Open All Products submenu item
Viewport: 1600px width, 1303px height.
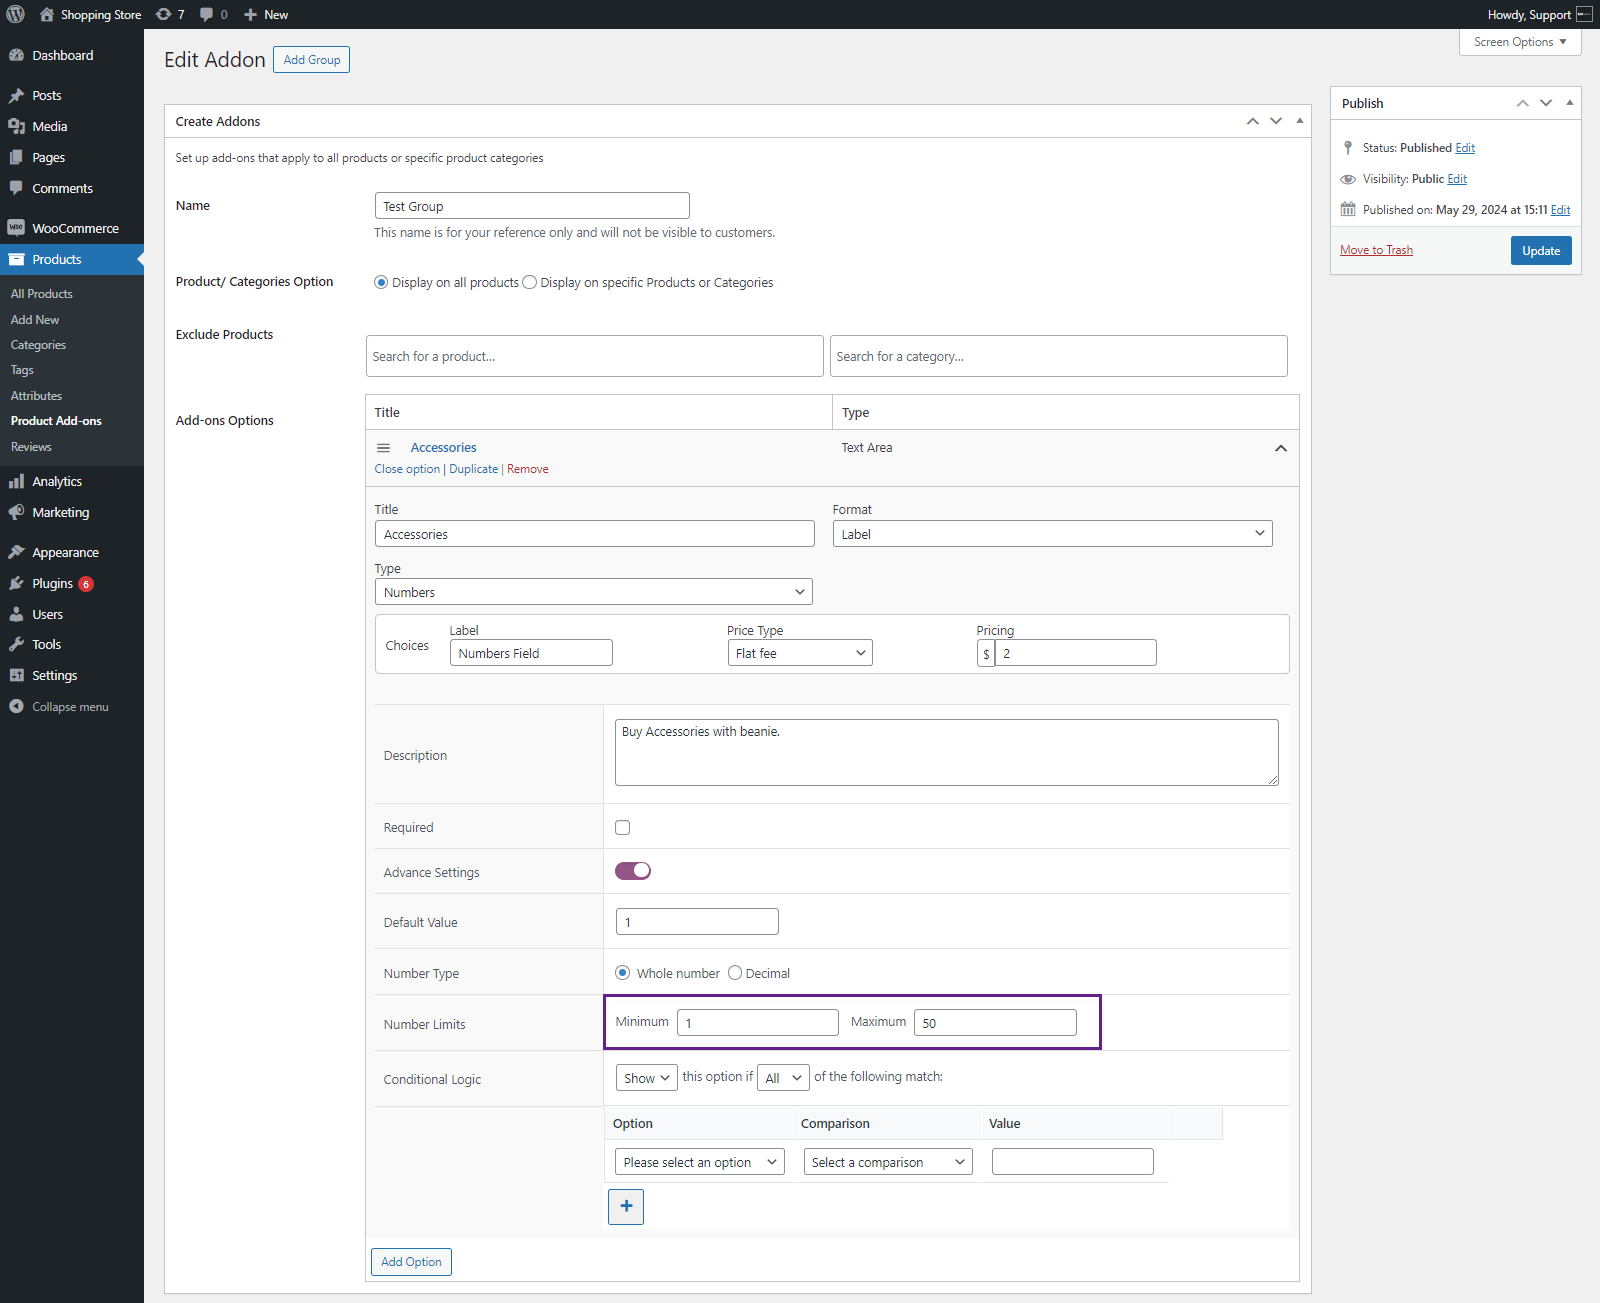coord(42,294)
